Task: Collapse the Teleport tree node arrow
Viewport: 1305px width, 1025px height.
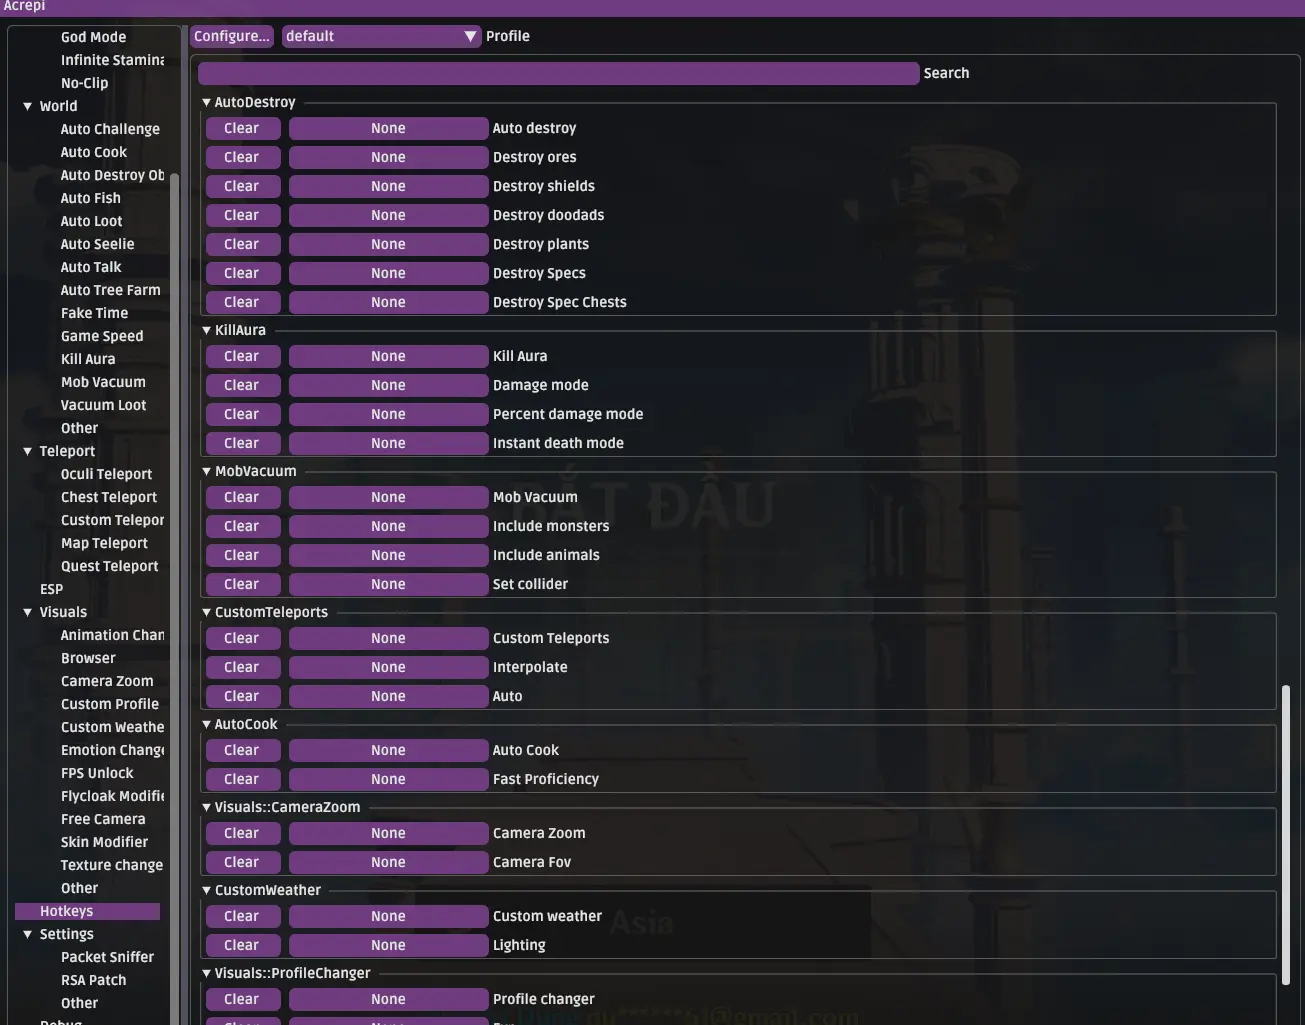Action: [28, 451]
